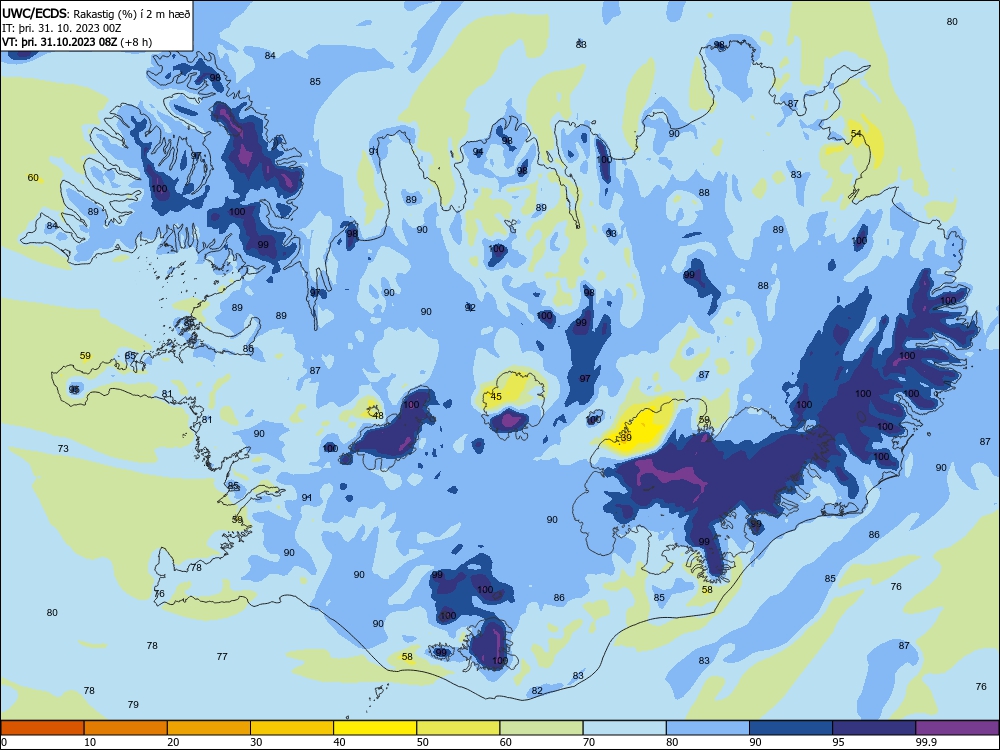Click the humidity value 48 on the map
This screenshot has width=1000, height=750.
[x=378, y=416]
